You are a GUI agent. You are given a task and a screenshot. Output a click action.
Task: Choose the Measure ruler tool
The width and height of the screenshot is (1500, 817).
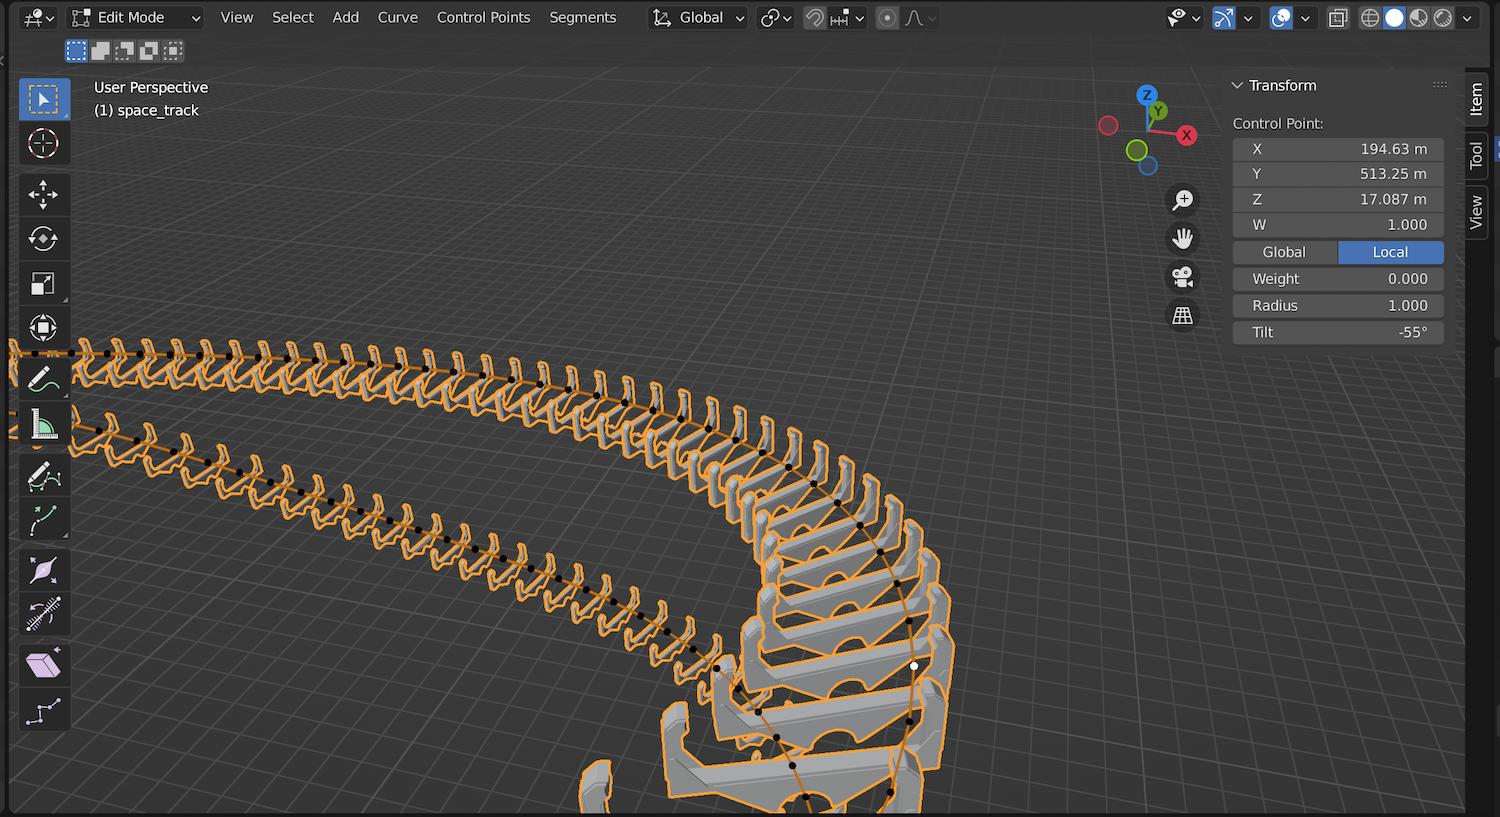pos(44,424)
